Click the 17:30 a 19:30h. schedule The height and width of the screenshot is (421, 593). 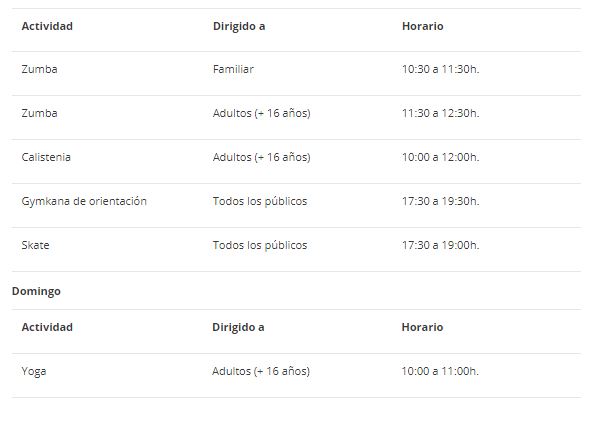click(440, 201)
